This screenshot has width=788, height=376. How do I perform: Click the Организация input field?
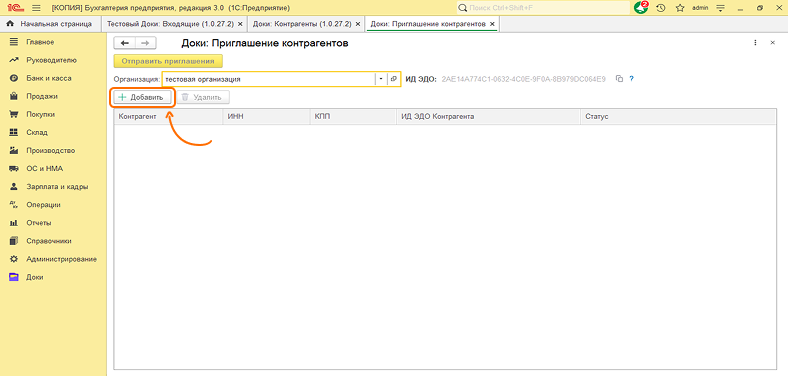pos(269,79)
